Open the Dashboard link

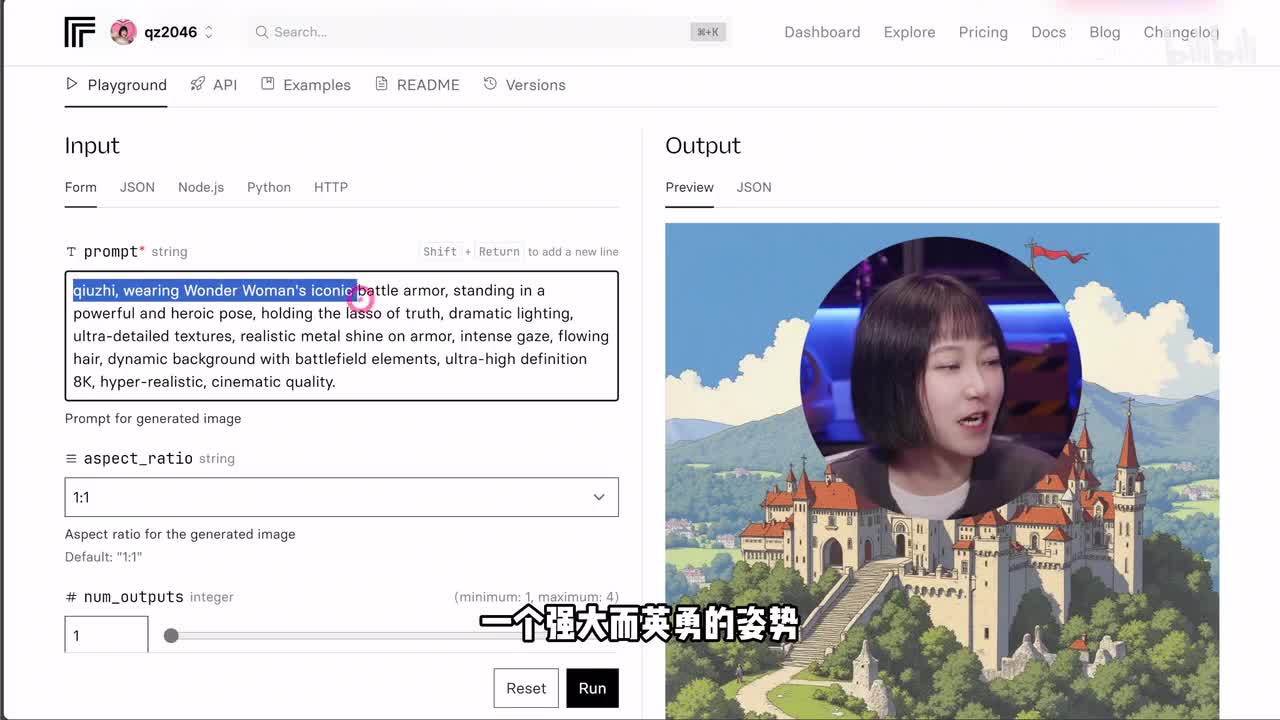coord(822,32)
